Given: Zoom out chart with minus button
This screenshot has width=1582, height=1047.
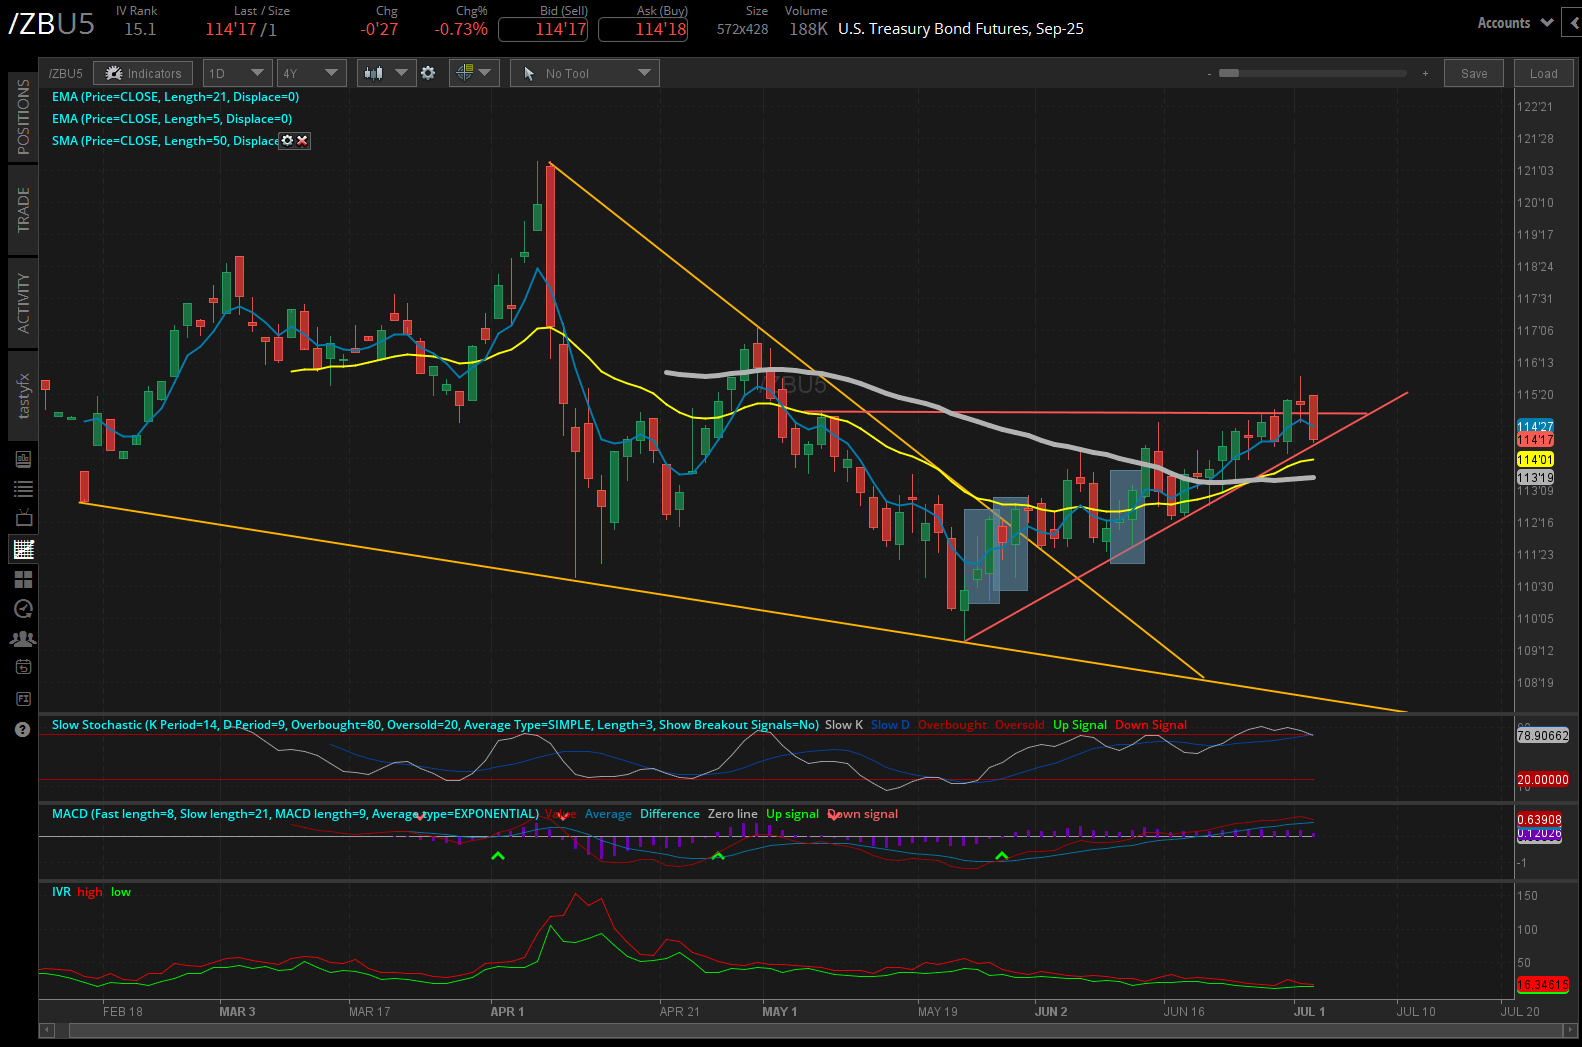Looking at the screenshot, I should 1209,74.
